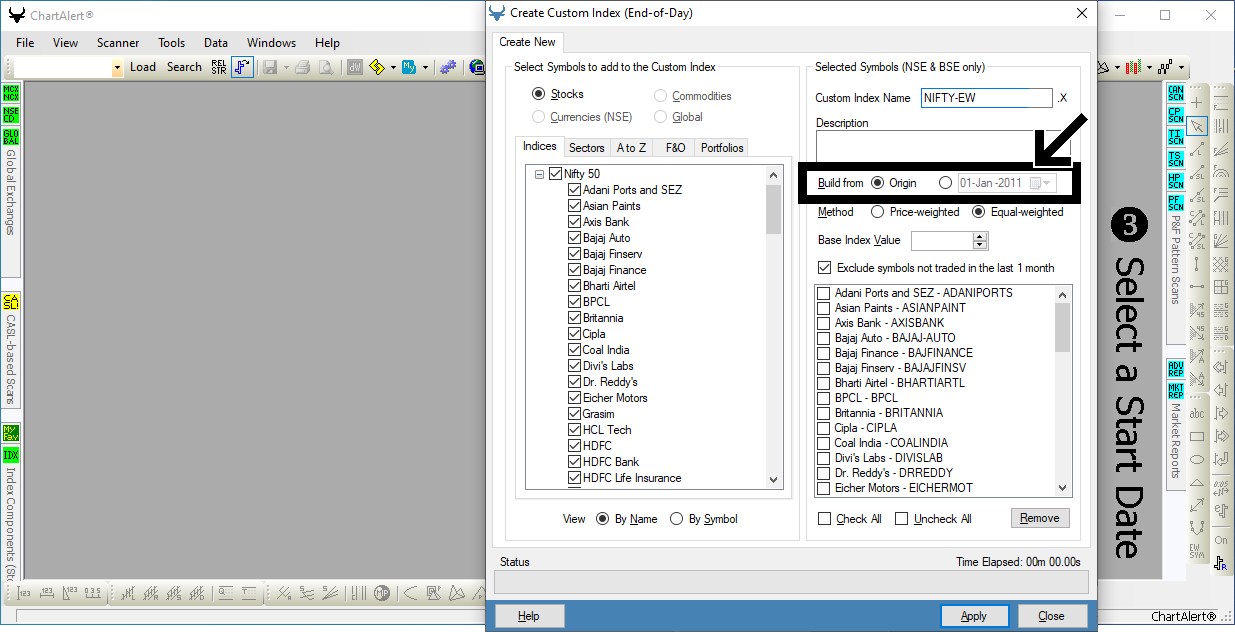The width and height of the screenshot is (1235, 632).
Task: Check Axis Bank - AXISBANK in selected list
Action: tap(824, 323)
